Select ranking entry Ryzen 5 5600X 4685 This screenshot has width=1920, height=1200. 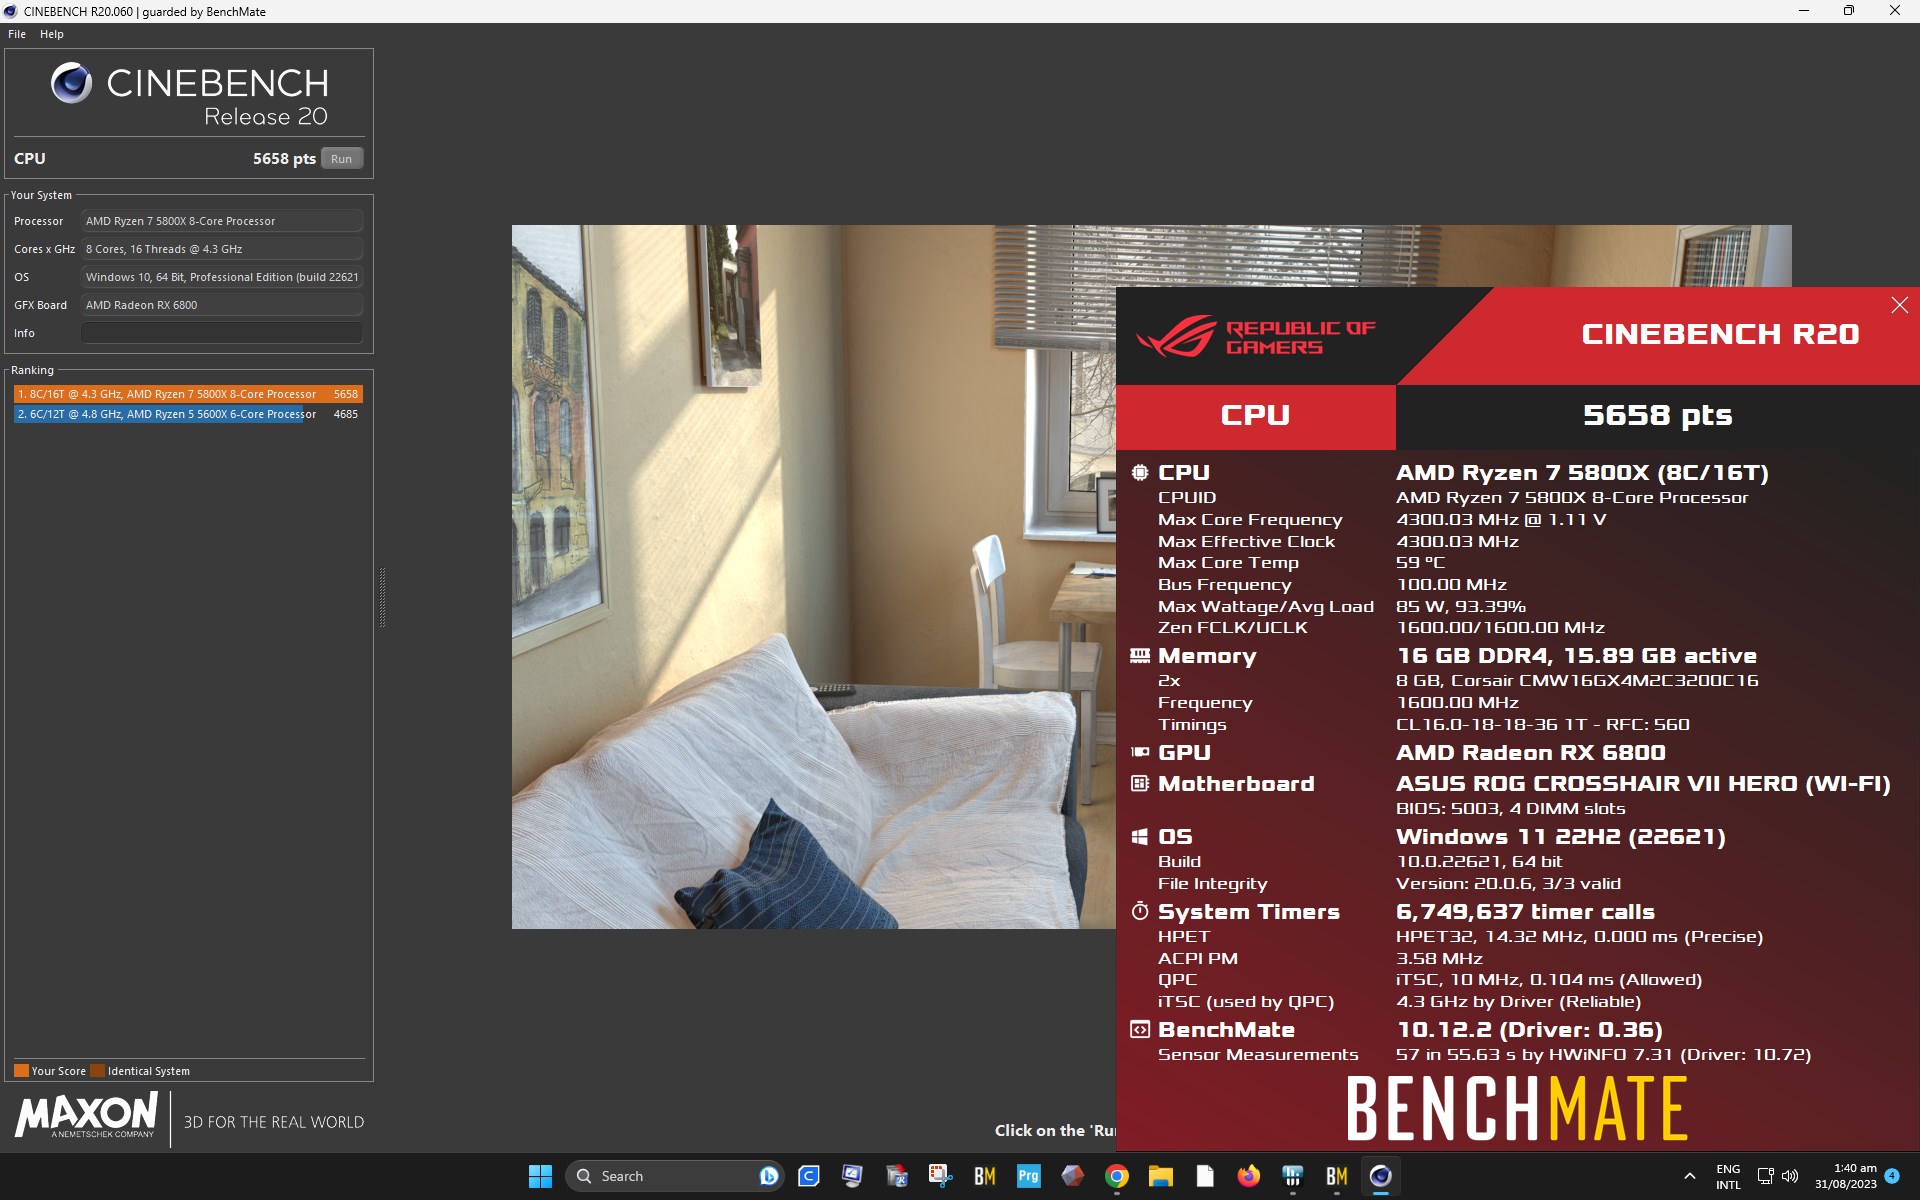point(188,414)
